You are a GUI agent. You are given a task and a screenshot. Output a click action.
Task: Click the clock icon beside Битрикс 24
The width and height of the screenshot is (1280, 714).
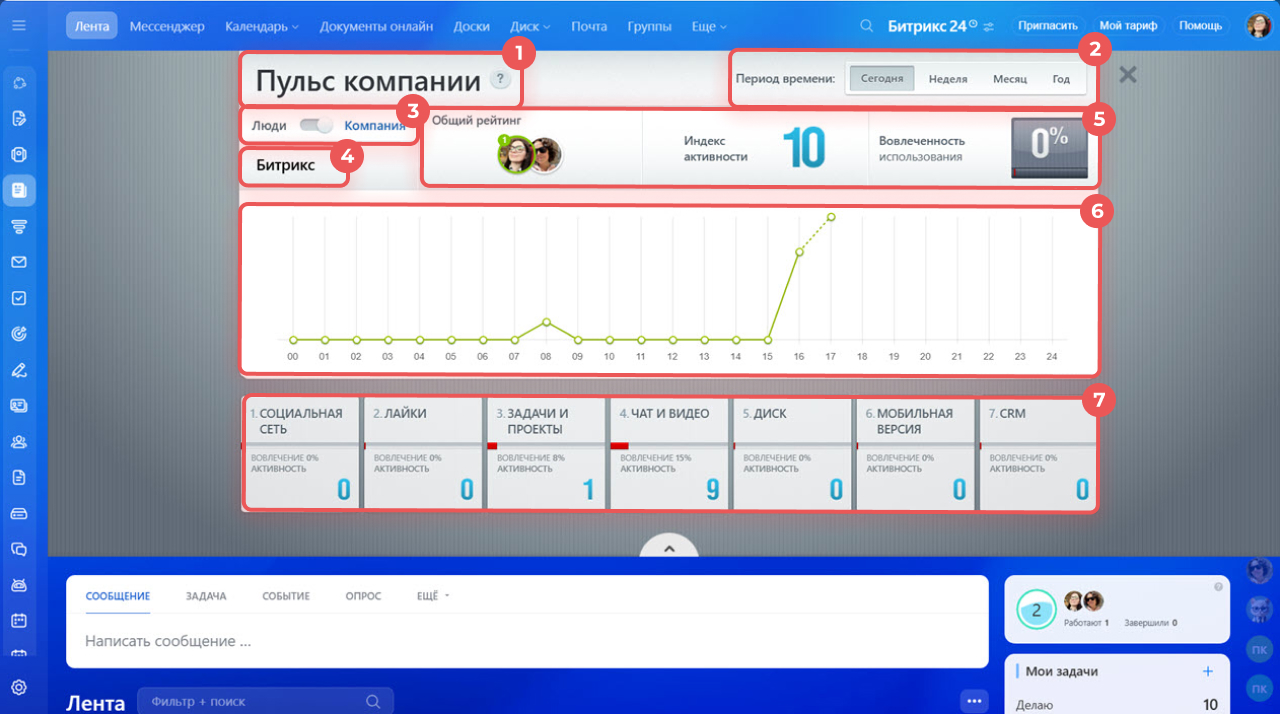(973, 22)
